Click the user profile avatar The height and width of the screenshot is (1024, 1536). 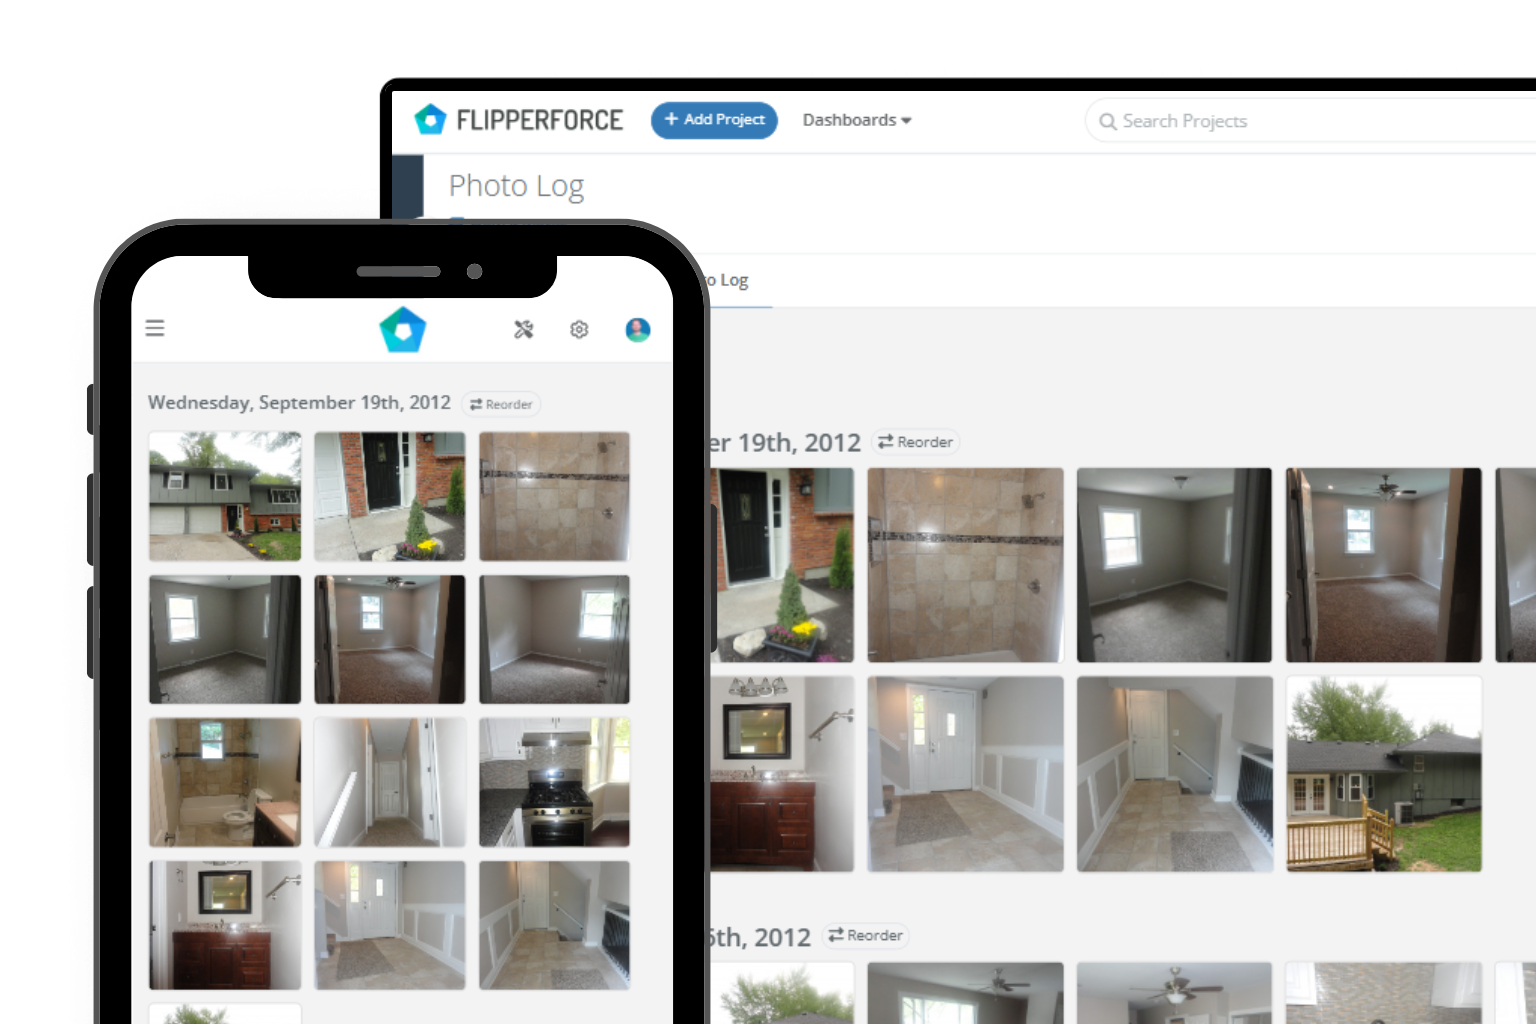coord(637,329)
